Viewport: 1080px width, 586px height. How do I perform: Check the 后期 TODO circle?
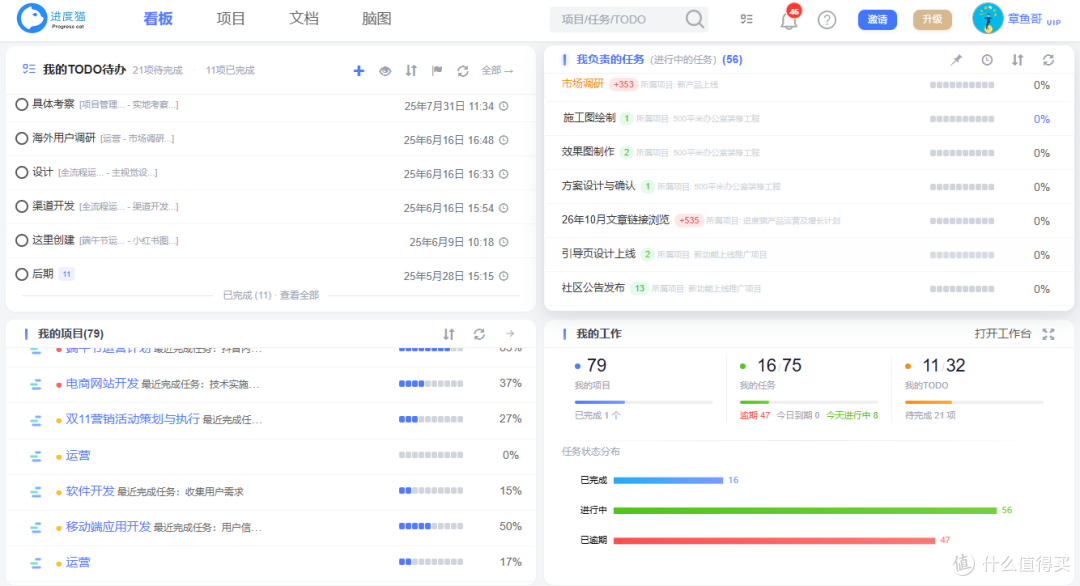tap(21, 274)
